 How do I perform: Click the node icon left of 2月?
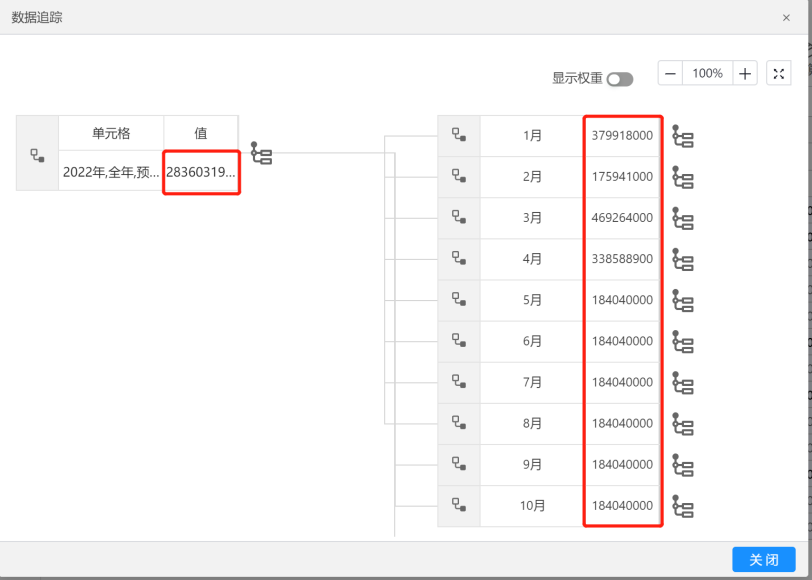pyautogui.click(x=459, y=176)
